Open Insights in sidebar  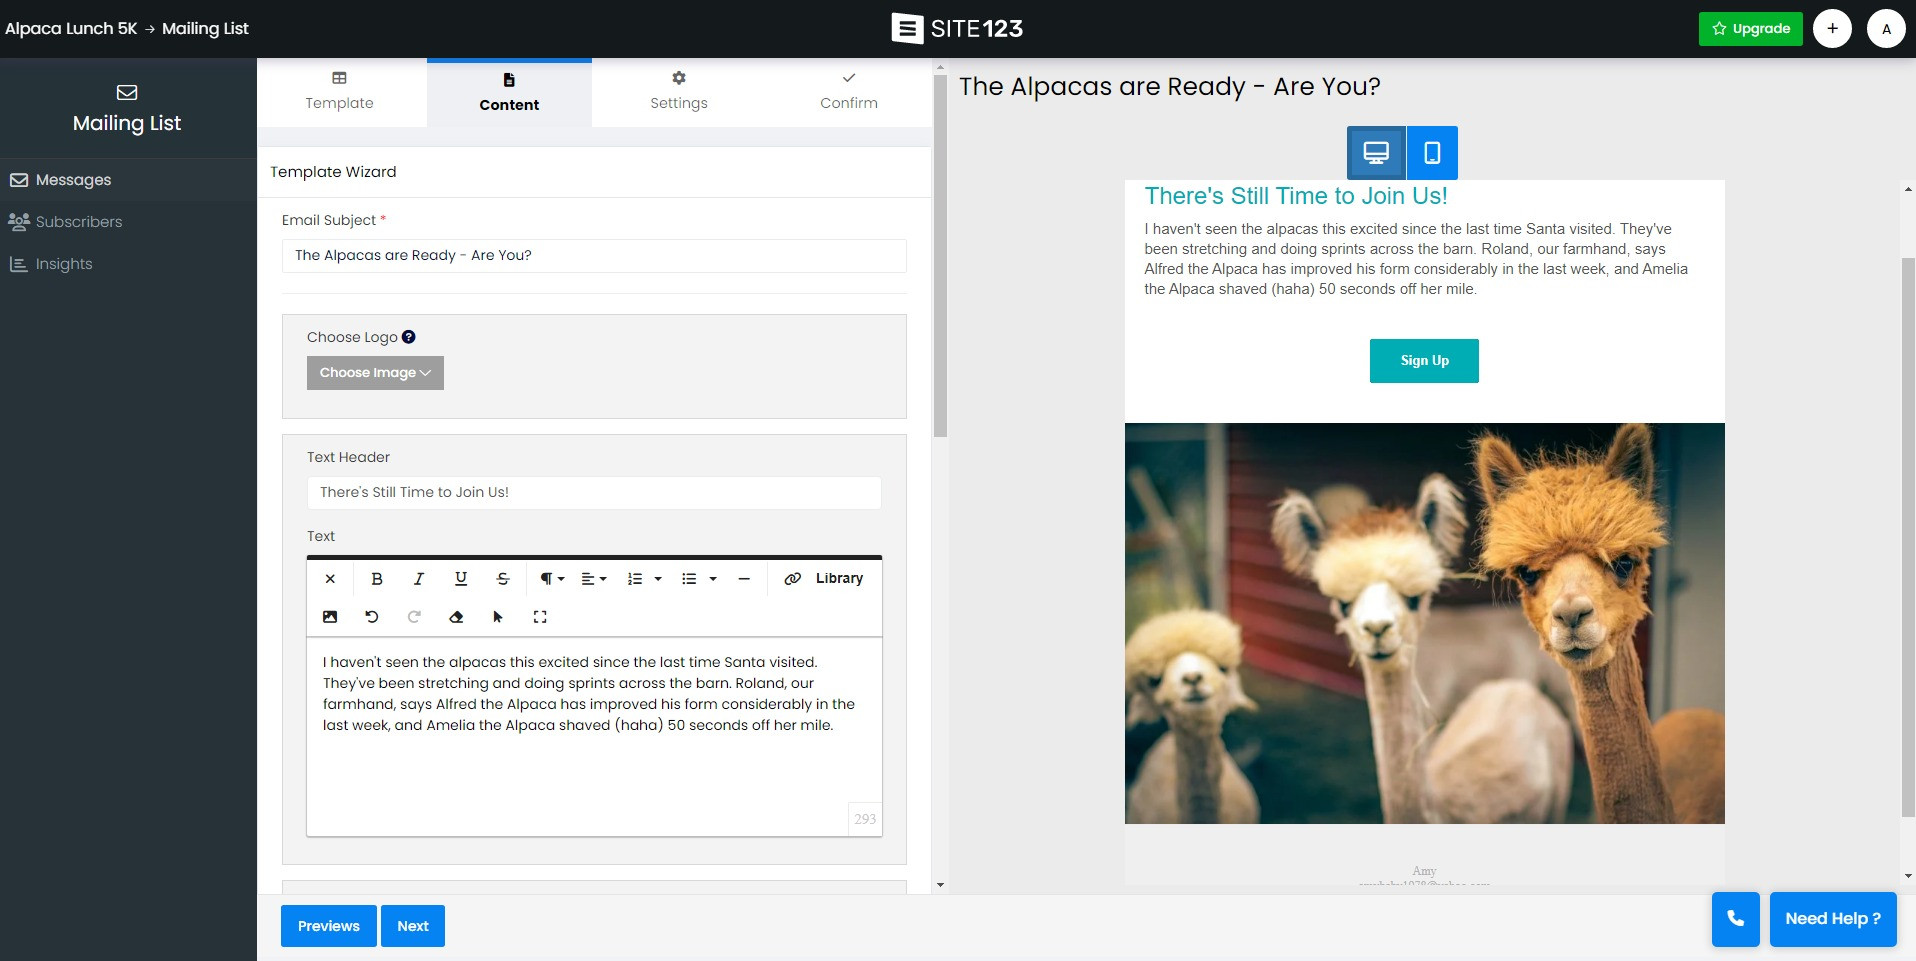click(128, 264)
